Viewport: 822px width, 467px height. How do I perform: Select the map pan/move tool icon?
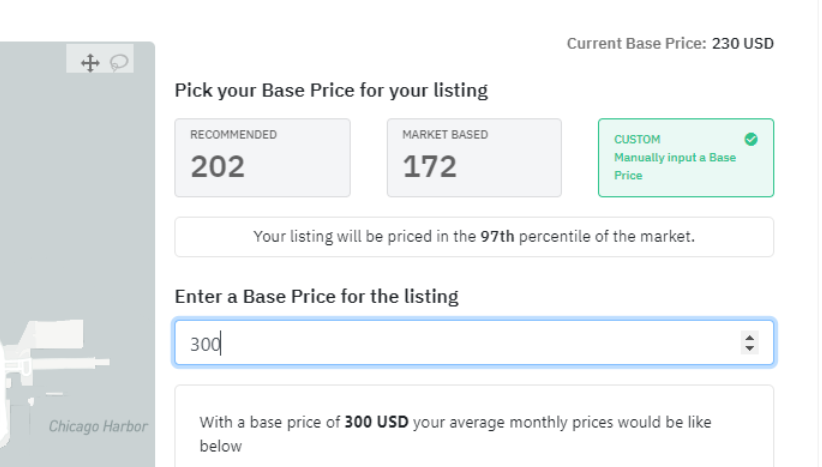[x=89, y=63]
